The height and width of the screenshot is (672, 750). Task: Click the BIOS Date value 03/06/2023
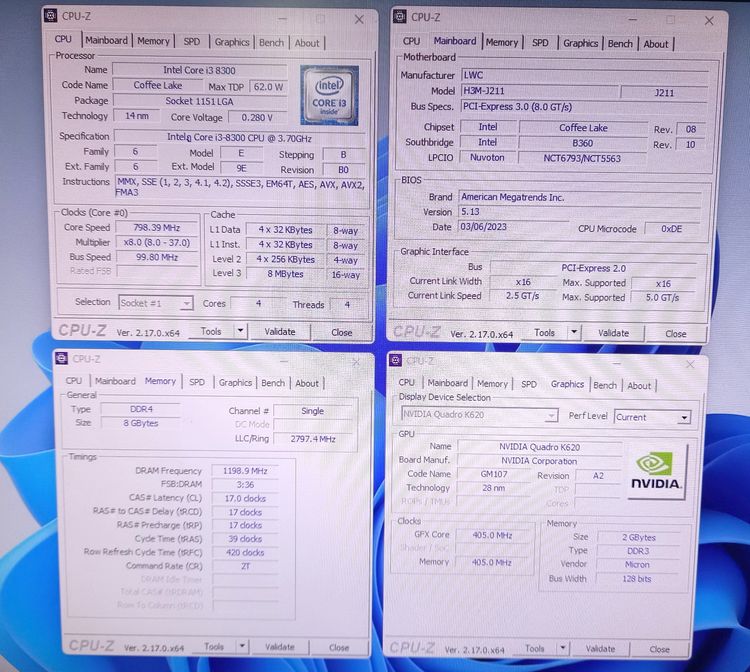pos(514,227)
